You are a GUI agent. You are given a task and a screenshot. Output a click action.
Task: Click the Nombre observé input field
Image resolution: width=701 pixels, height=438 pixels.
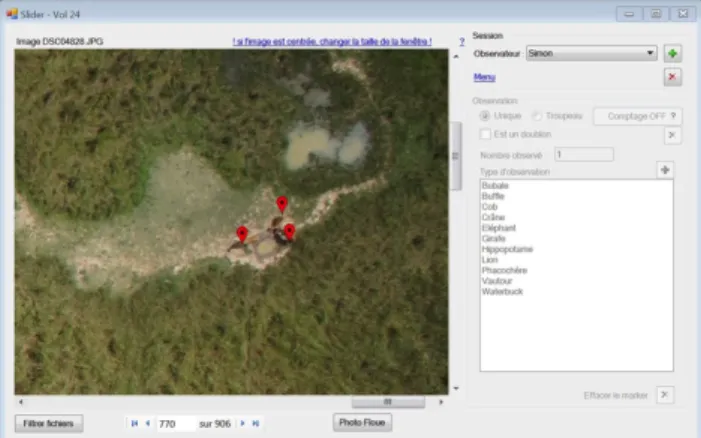584,155
